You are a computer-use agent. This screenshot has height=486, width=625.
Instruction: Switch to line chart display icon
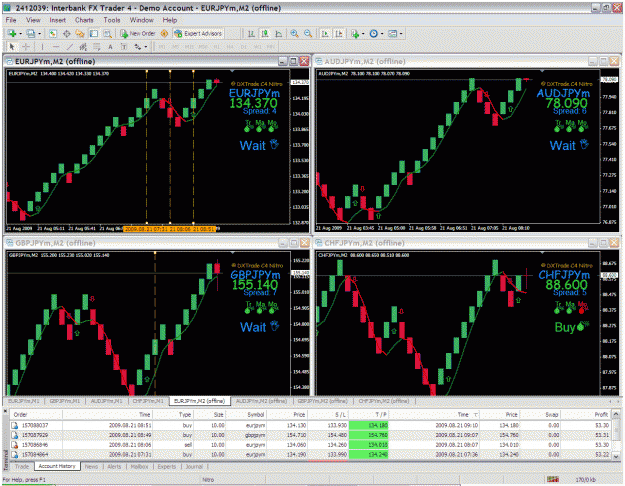click(x=278, y=33)
